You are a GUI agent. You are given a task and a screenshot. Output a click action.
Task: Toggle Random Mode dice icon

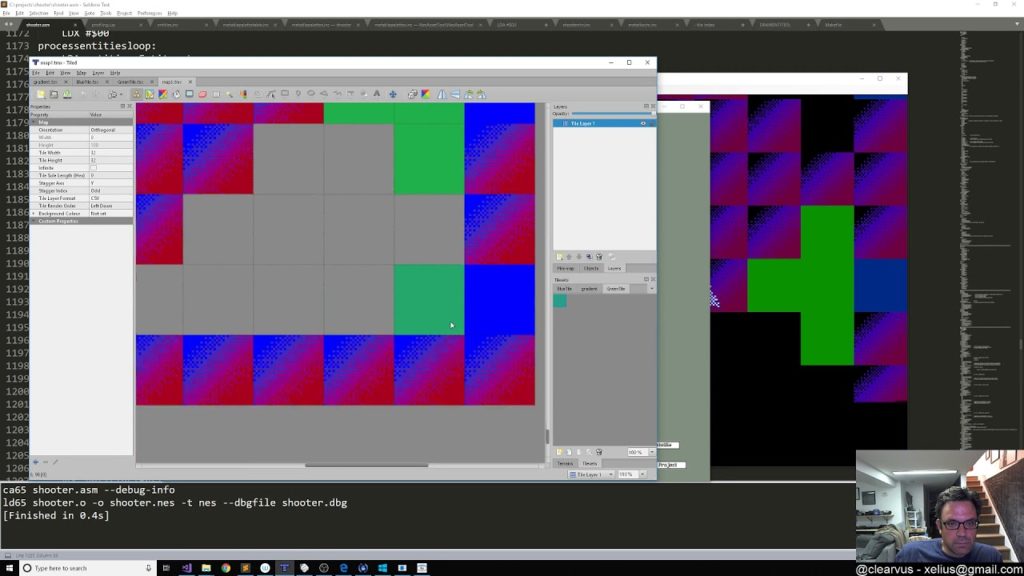[412, 94]
